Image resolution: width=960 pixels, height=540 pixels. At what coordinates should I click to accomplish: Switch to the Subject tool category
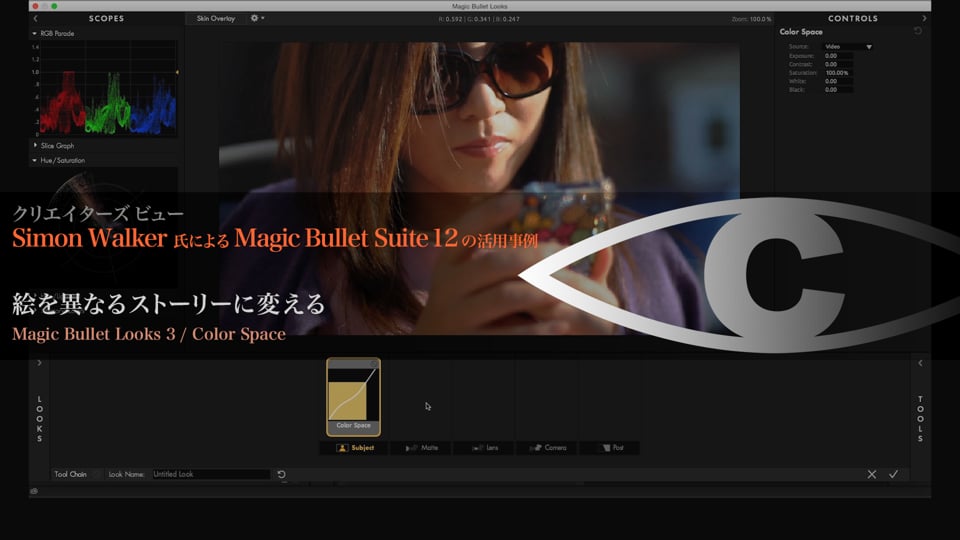click(354, 448)
